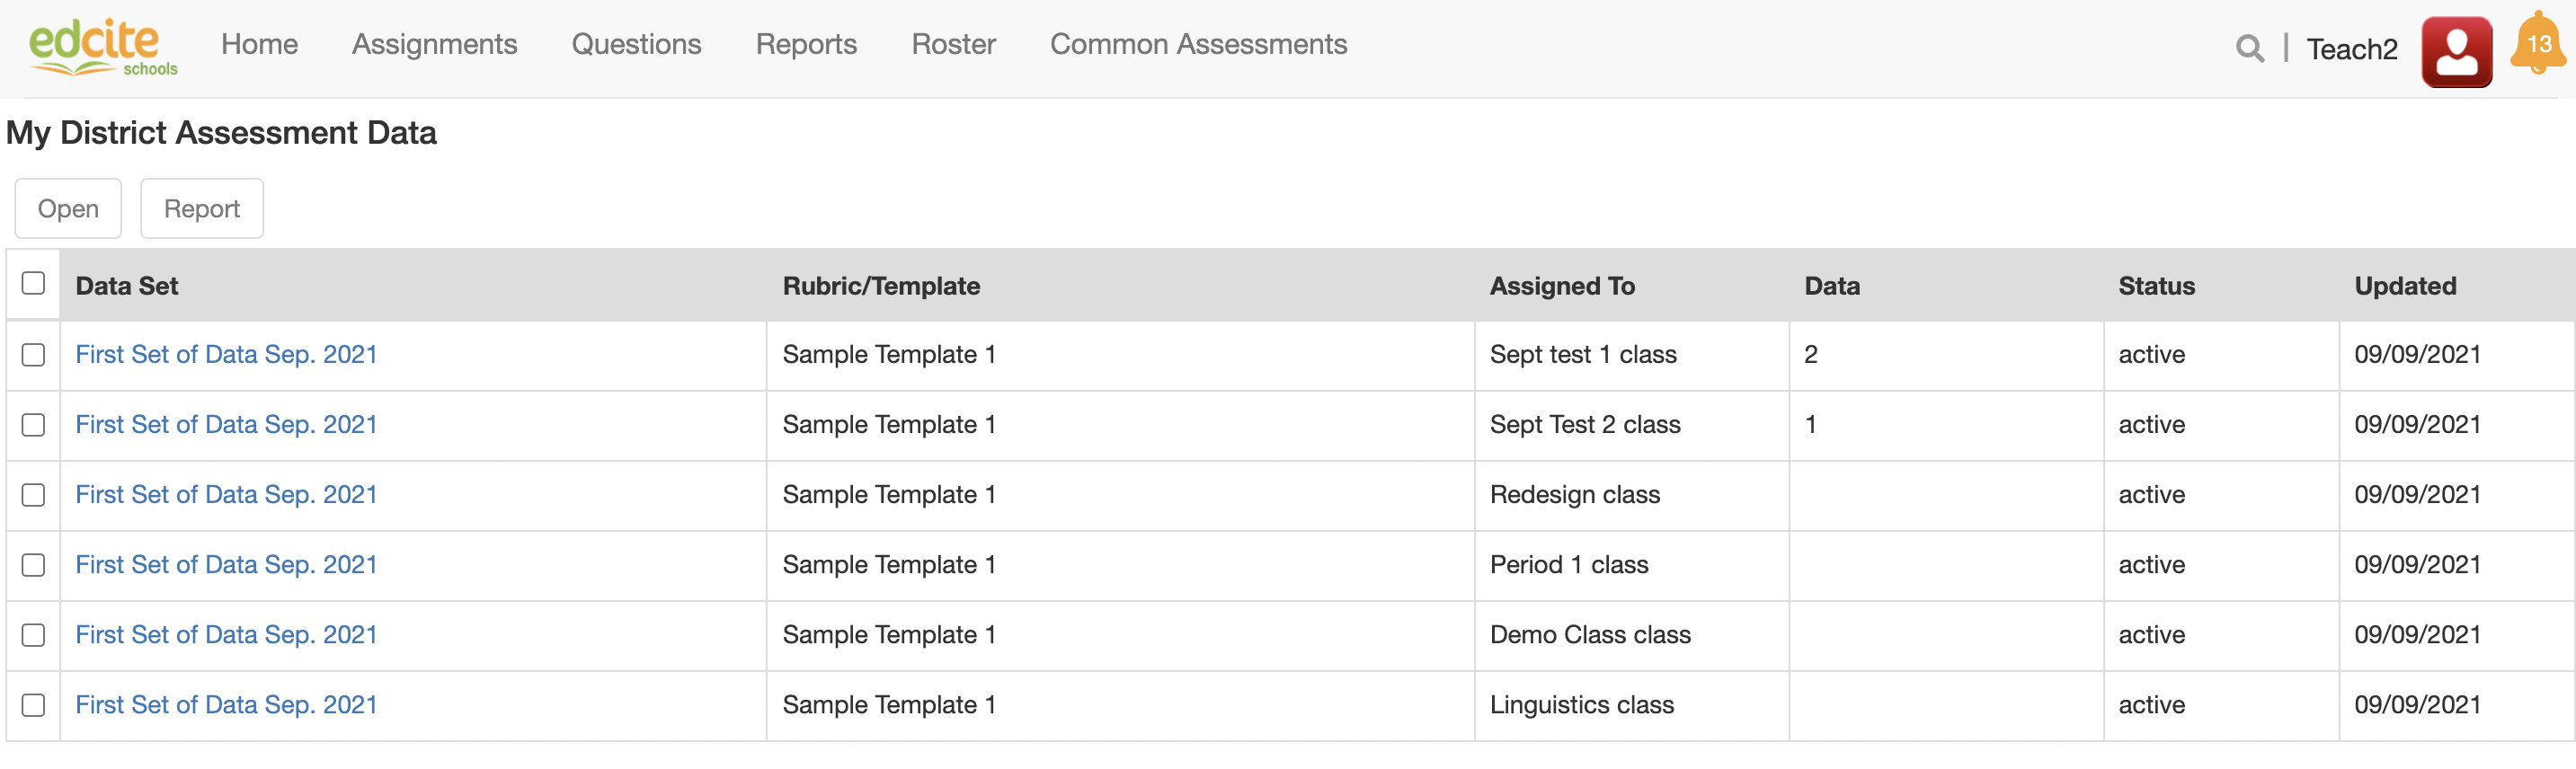Click the Report button
The height and width of the screenshot is (769, 2576).
point(202,209)
